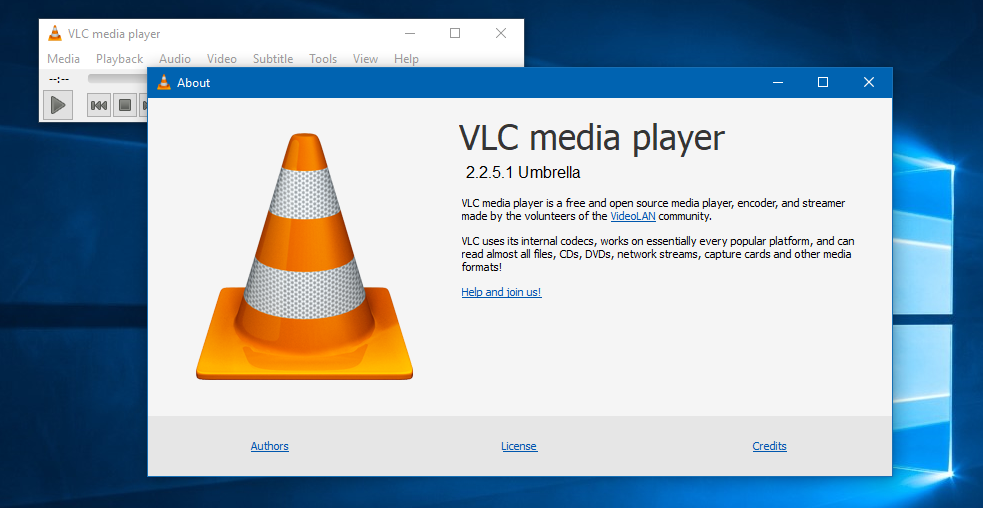983x508 pixels.
Task: Open the Authors link
Action: (x=270, y=447)
